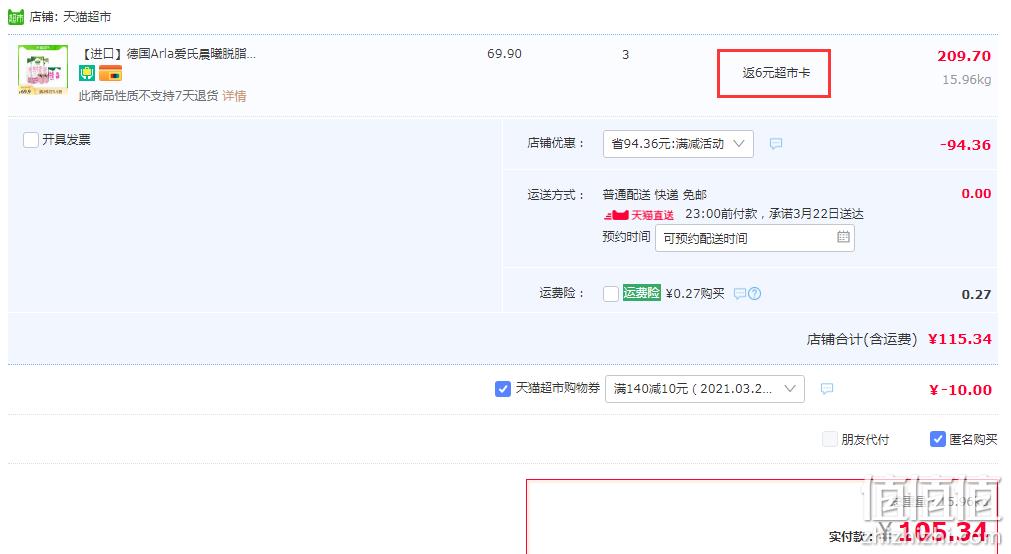Click the ¥0.27购买 insurance purchase text
Screen dimensions: 1011x554
pyautogui.click(x=695, y=293)
